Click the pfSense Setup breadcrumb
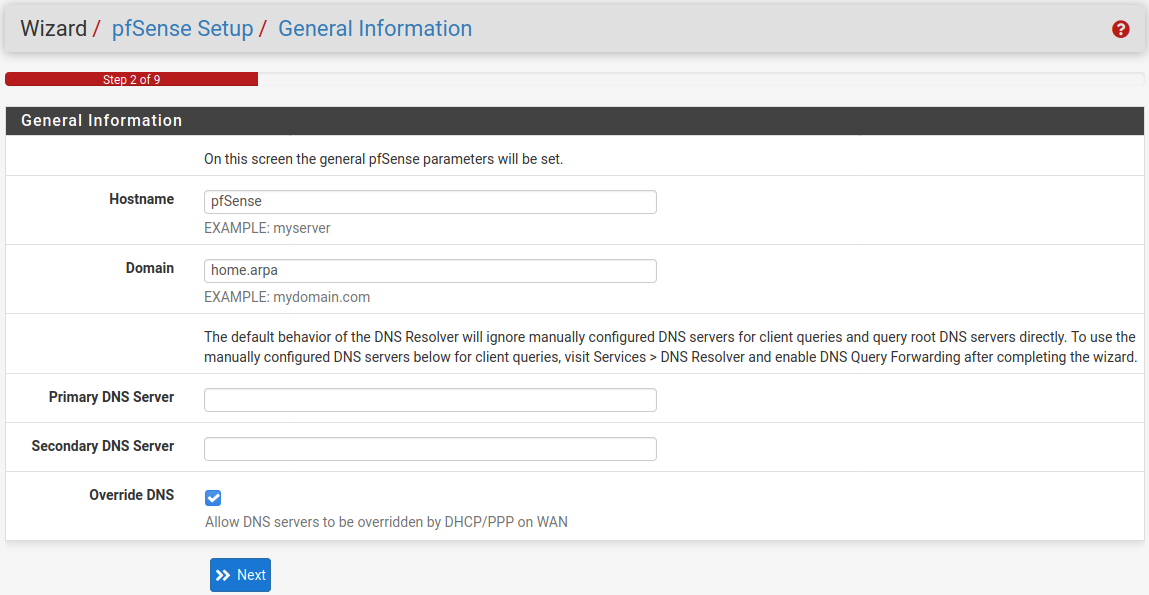 (x=182, y=29)
